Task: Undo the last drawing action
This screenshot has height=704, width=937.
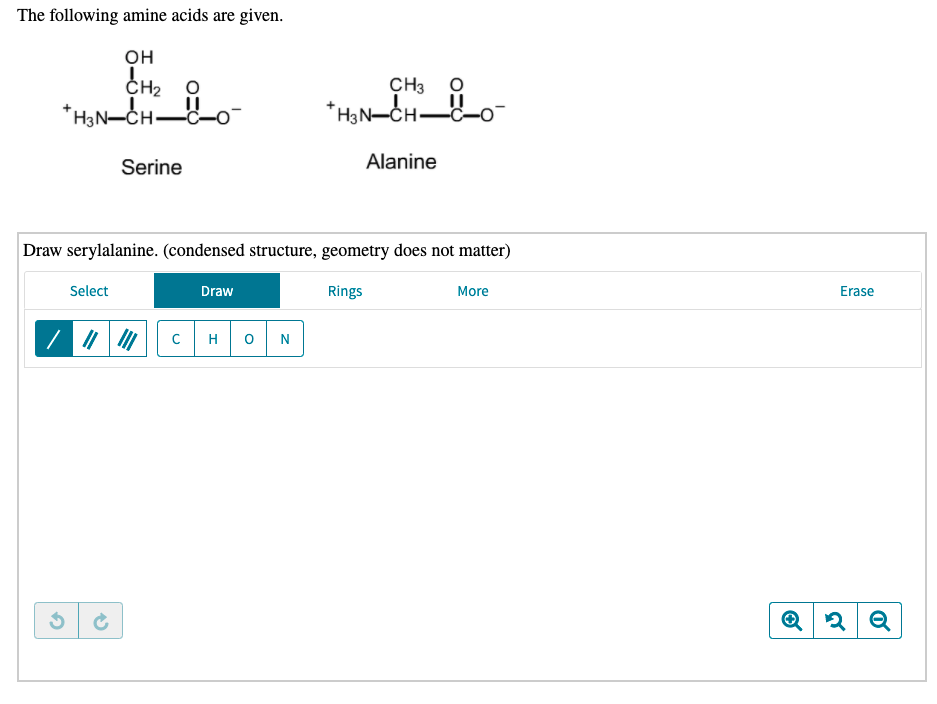Action: click(58, 620)
